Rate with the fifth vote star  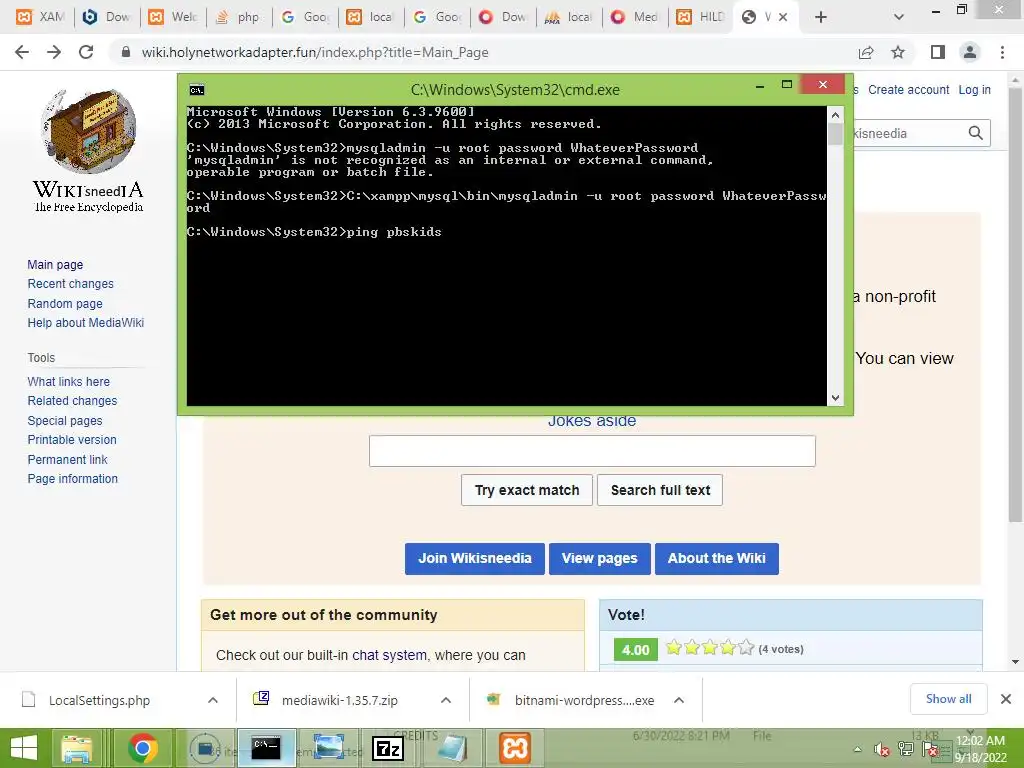click(x=746, y=648)
